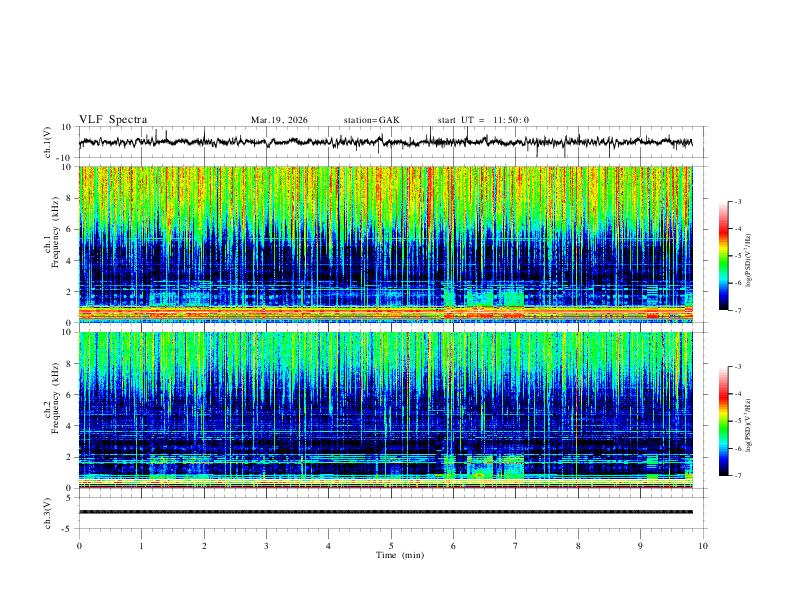The image size is (792, 612).
Task: Click the time axis tick label '7'
Action: 516,546
